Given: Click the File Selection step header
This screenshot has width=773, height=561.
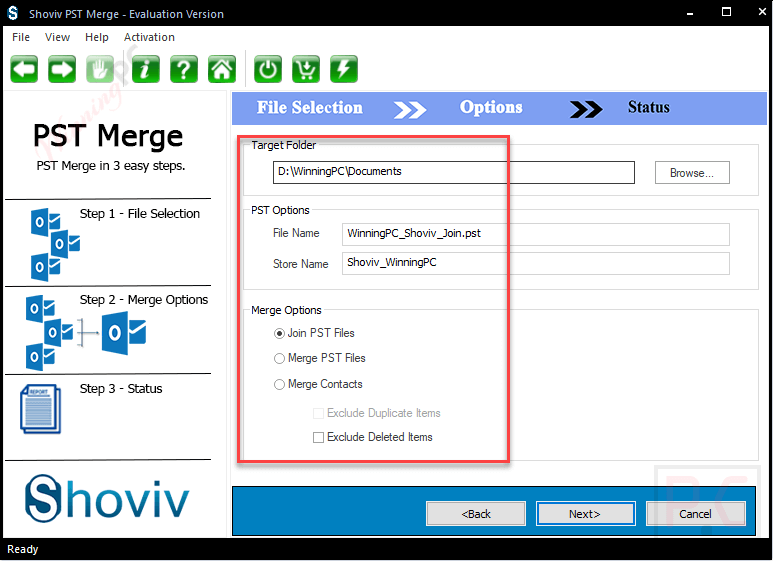Looking at the screenshot, I should point(310,107).
